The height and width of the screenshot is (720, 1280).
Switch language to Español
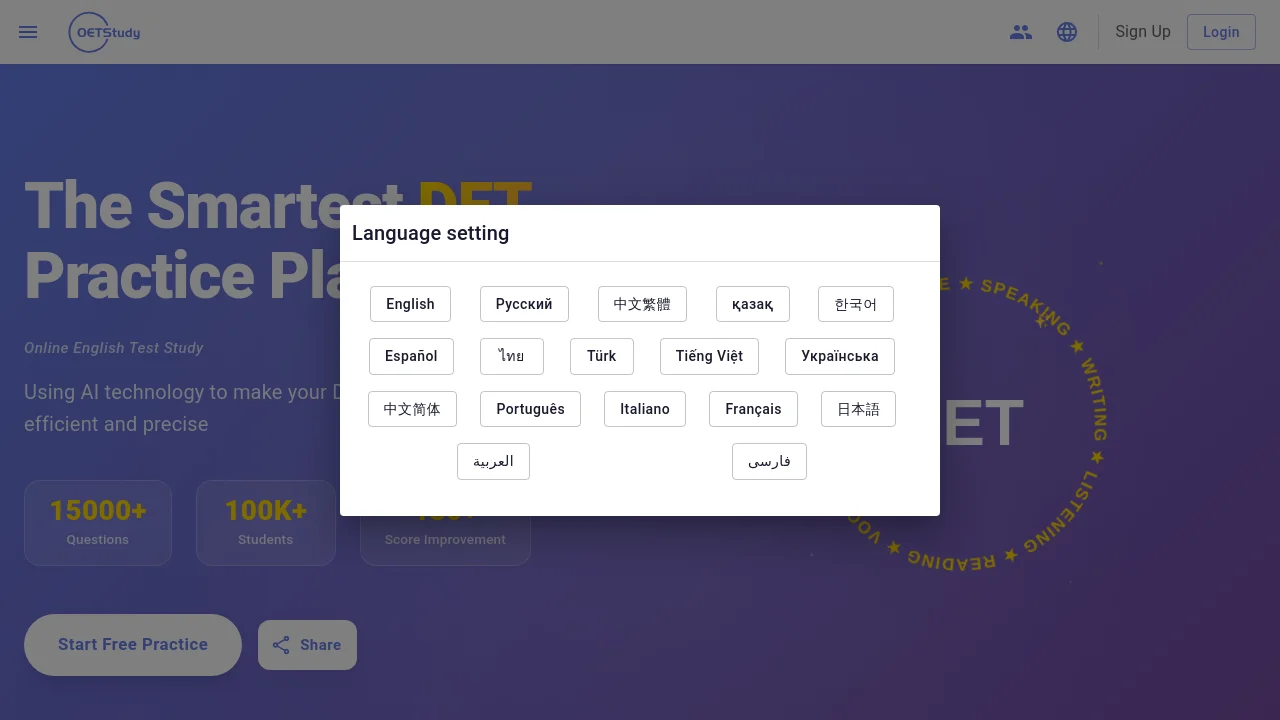pyautogui.click(x=411, y=356)
